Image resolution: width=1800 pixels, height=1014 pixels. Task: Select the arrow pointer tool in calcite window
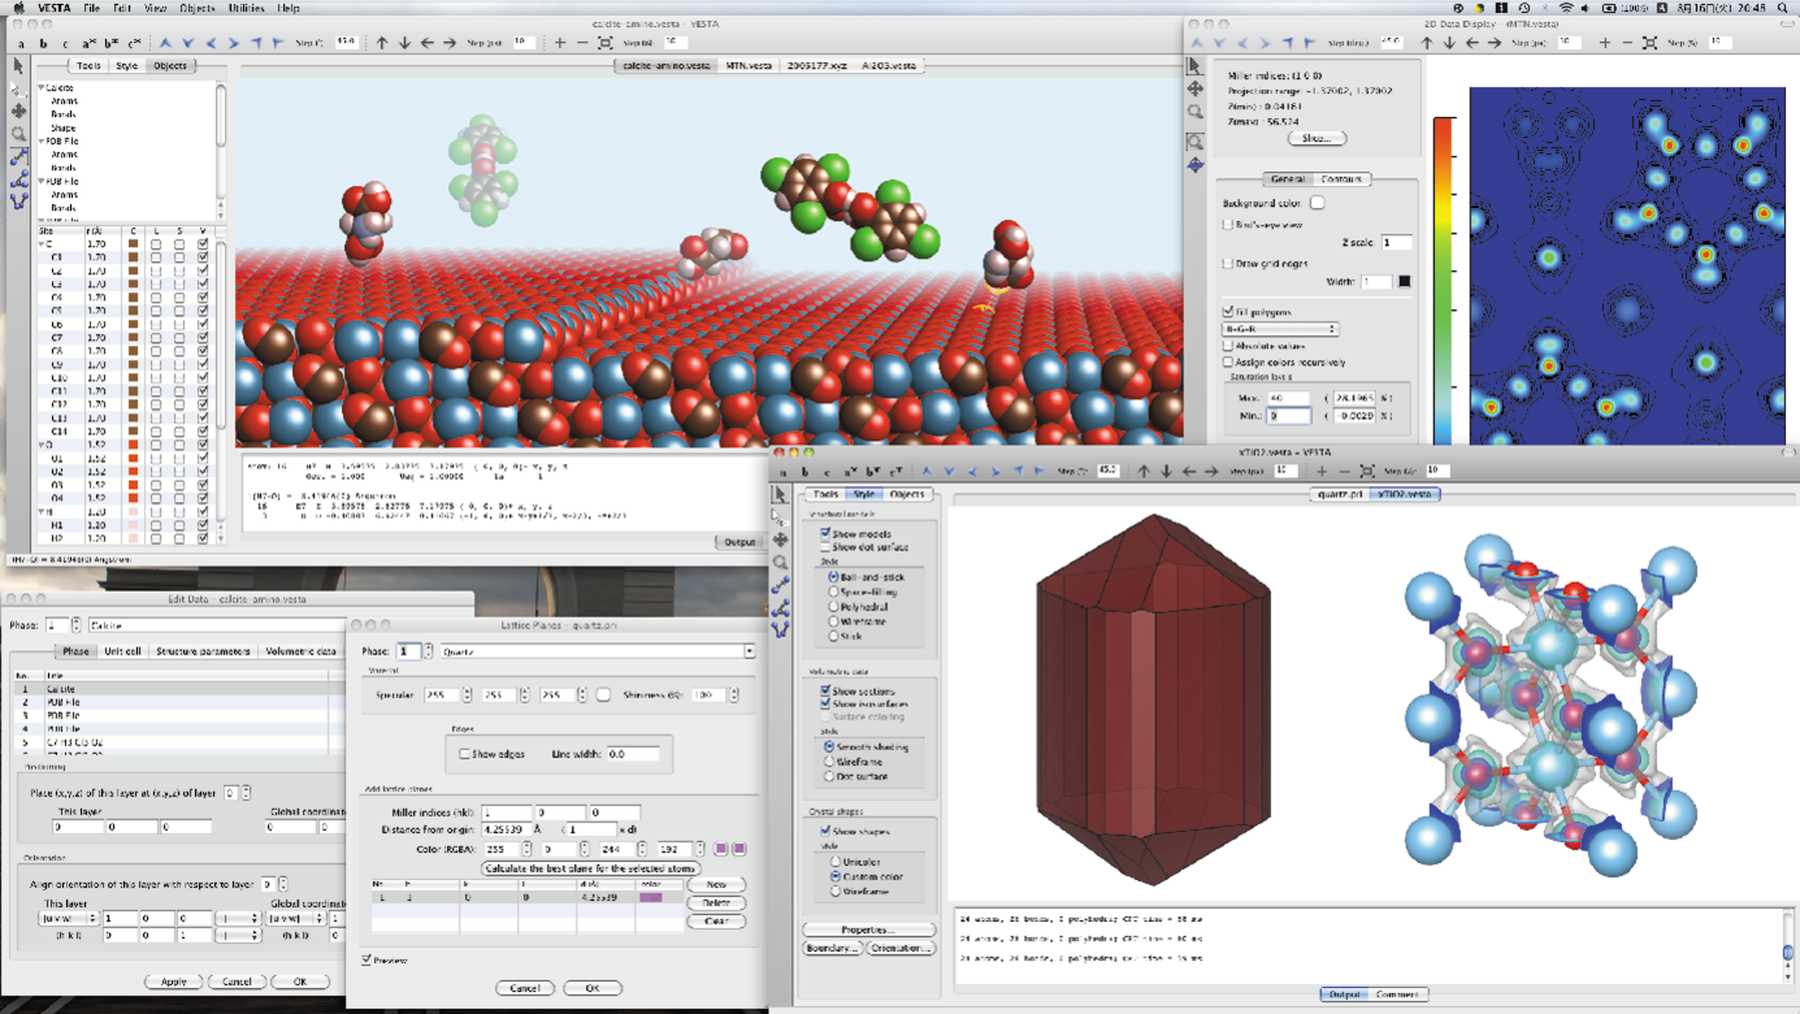pyautogui.click(x=18, y=66)
